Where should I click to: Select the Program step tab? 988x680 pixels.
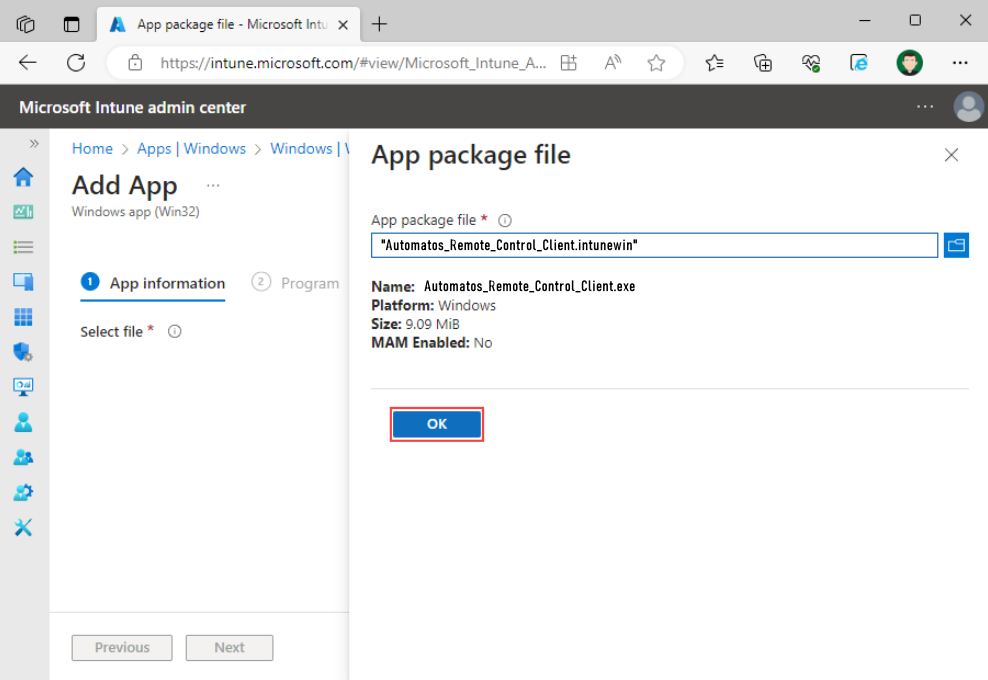point(296,283)
